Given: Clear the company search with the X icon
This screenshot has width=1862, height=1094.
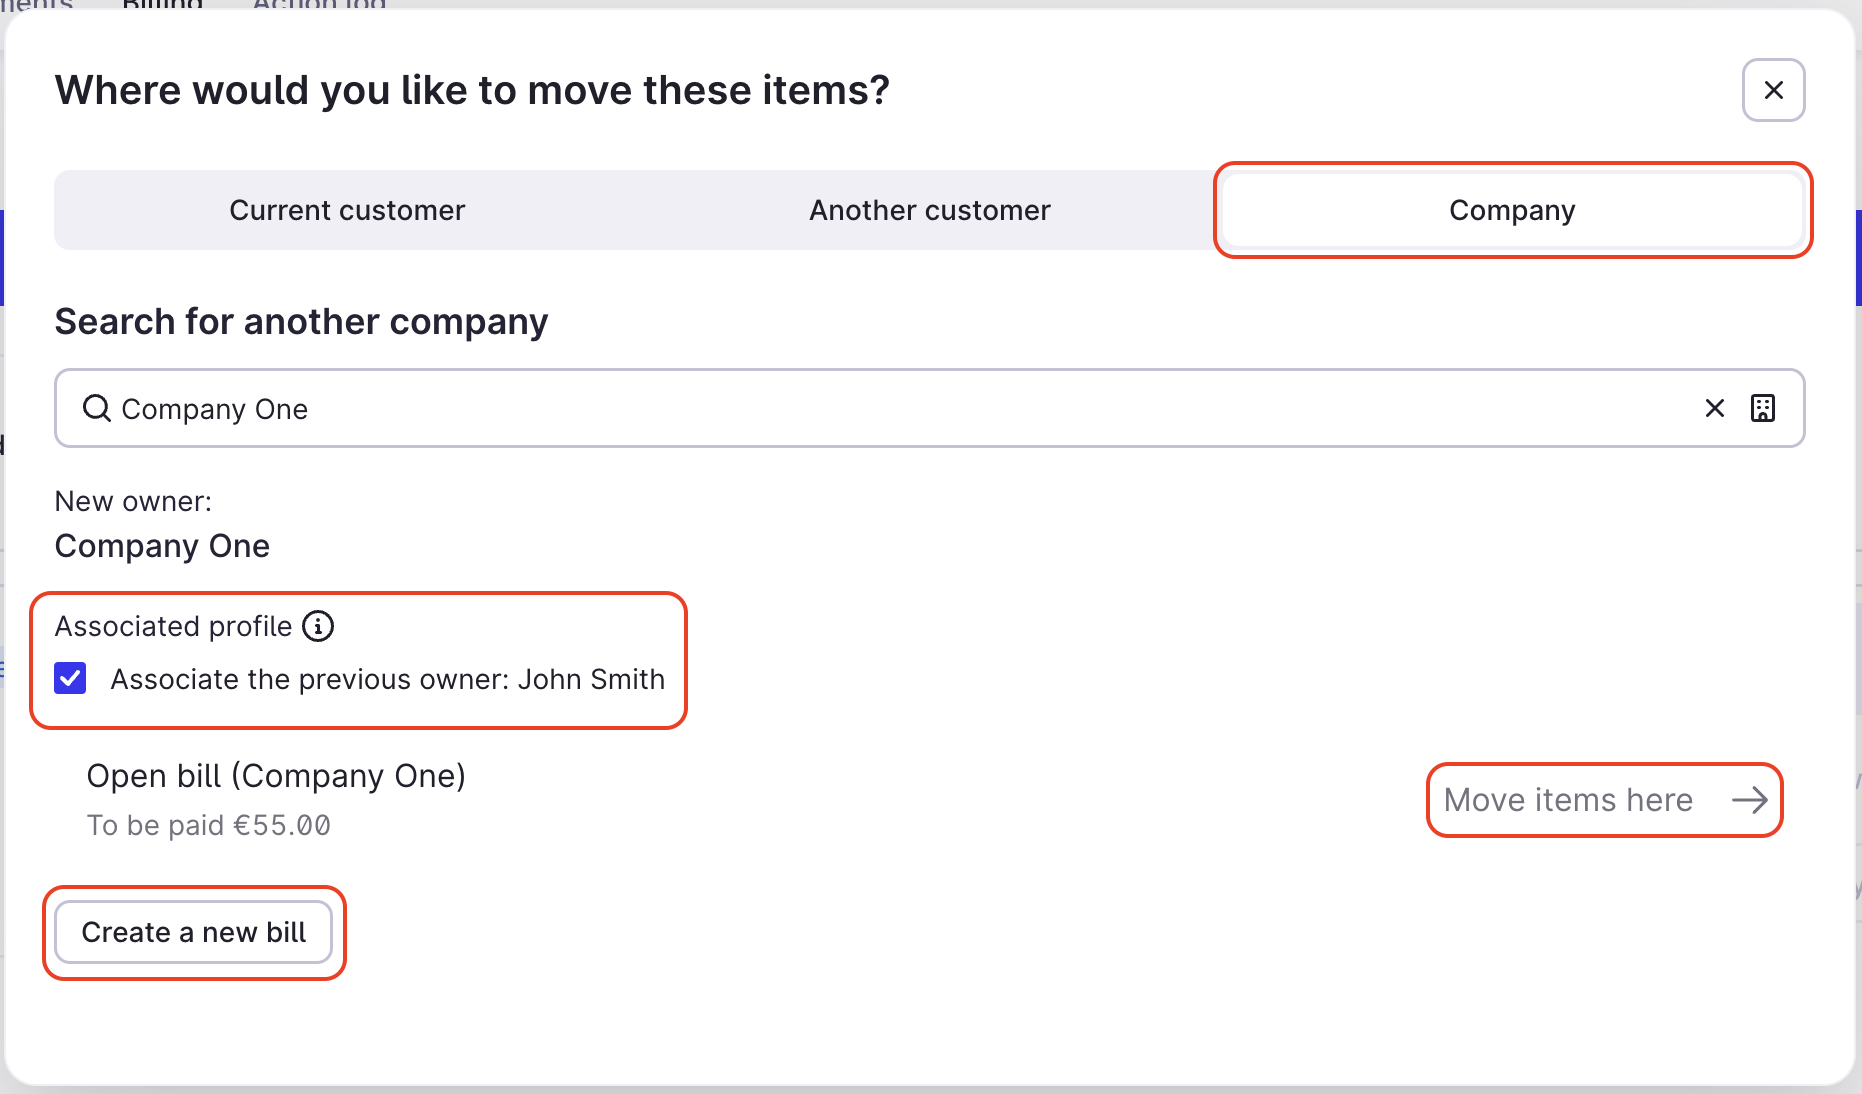Looking at the screenshot, I should click(x=1715, y=408).
